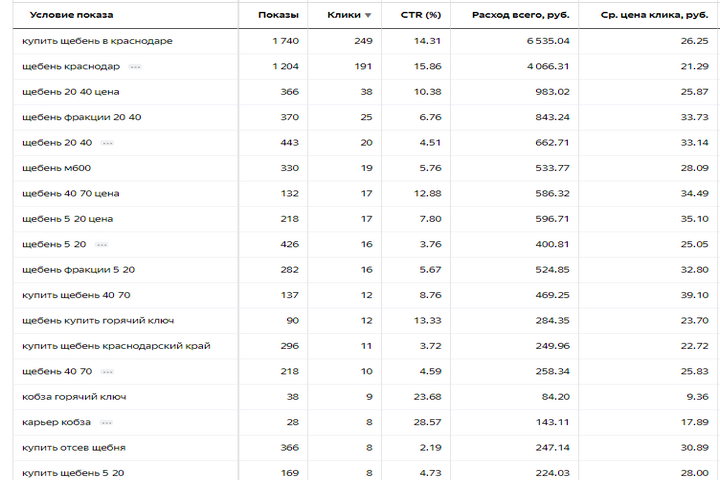Expand ellipsis beside щебень 5 20

coord(101,244)
